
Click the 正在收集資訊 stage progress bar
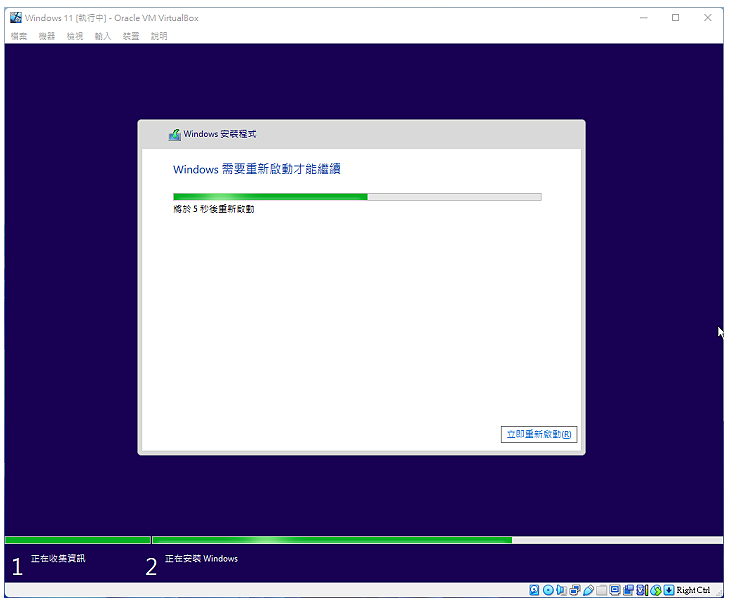[78, 540]
